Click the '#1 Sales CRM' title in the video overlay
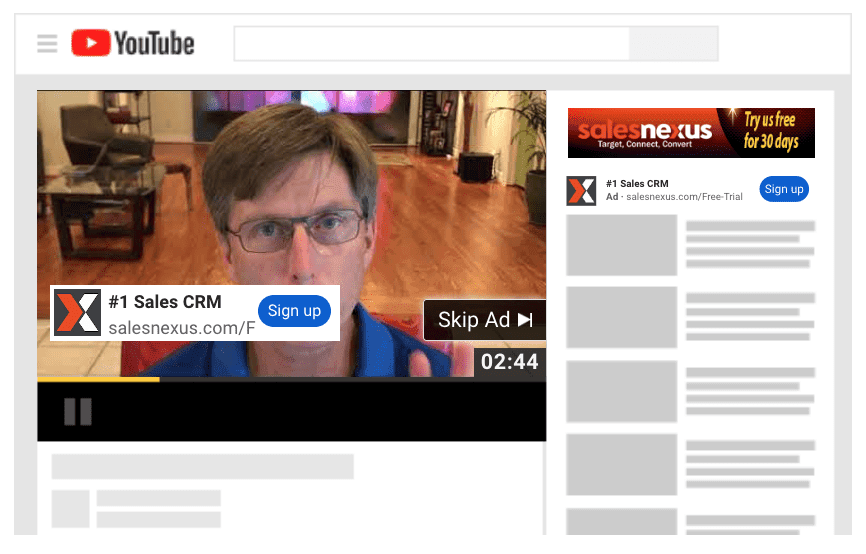Image resolution: width=866 pixels, height=554 pixels. (x=165, y=302)
